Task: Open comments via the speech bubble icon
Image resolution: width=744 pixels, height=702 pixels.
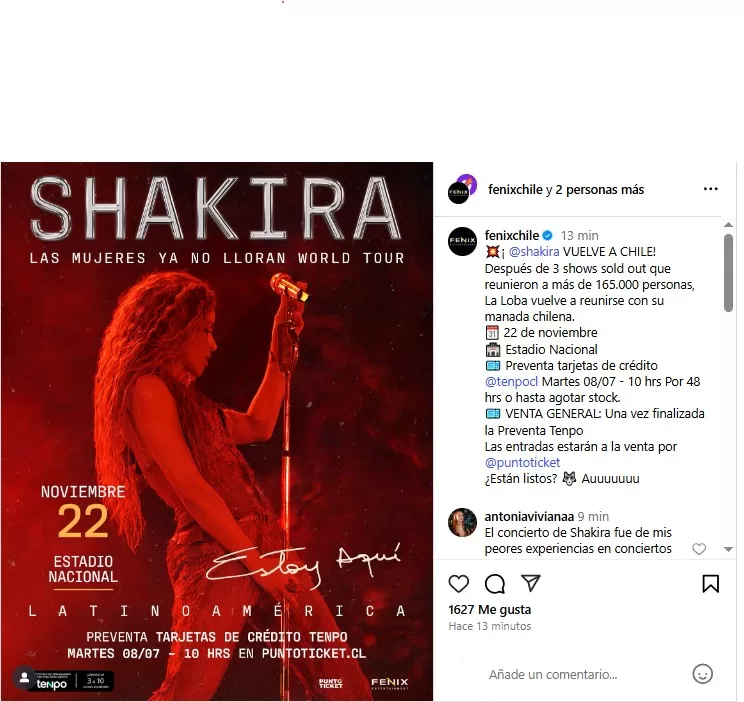Action: click(x=494, y=584)
